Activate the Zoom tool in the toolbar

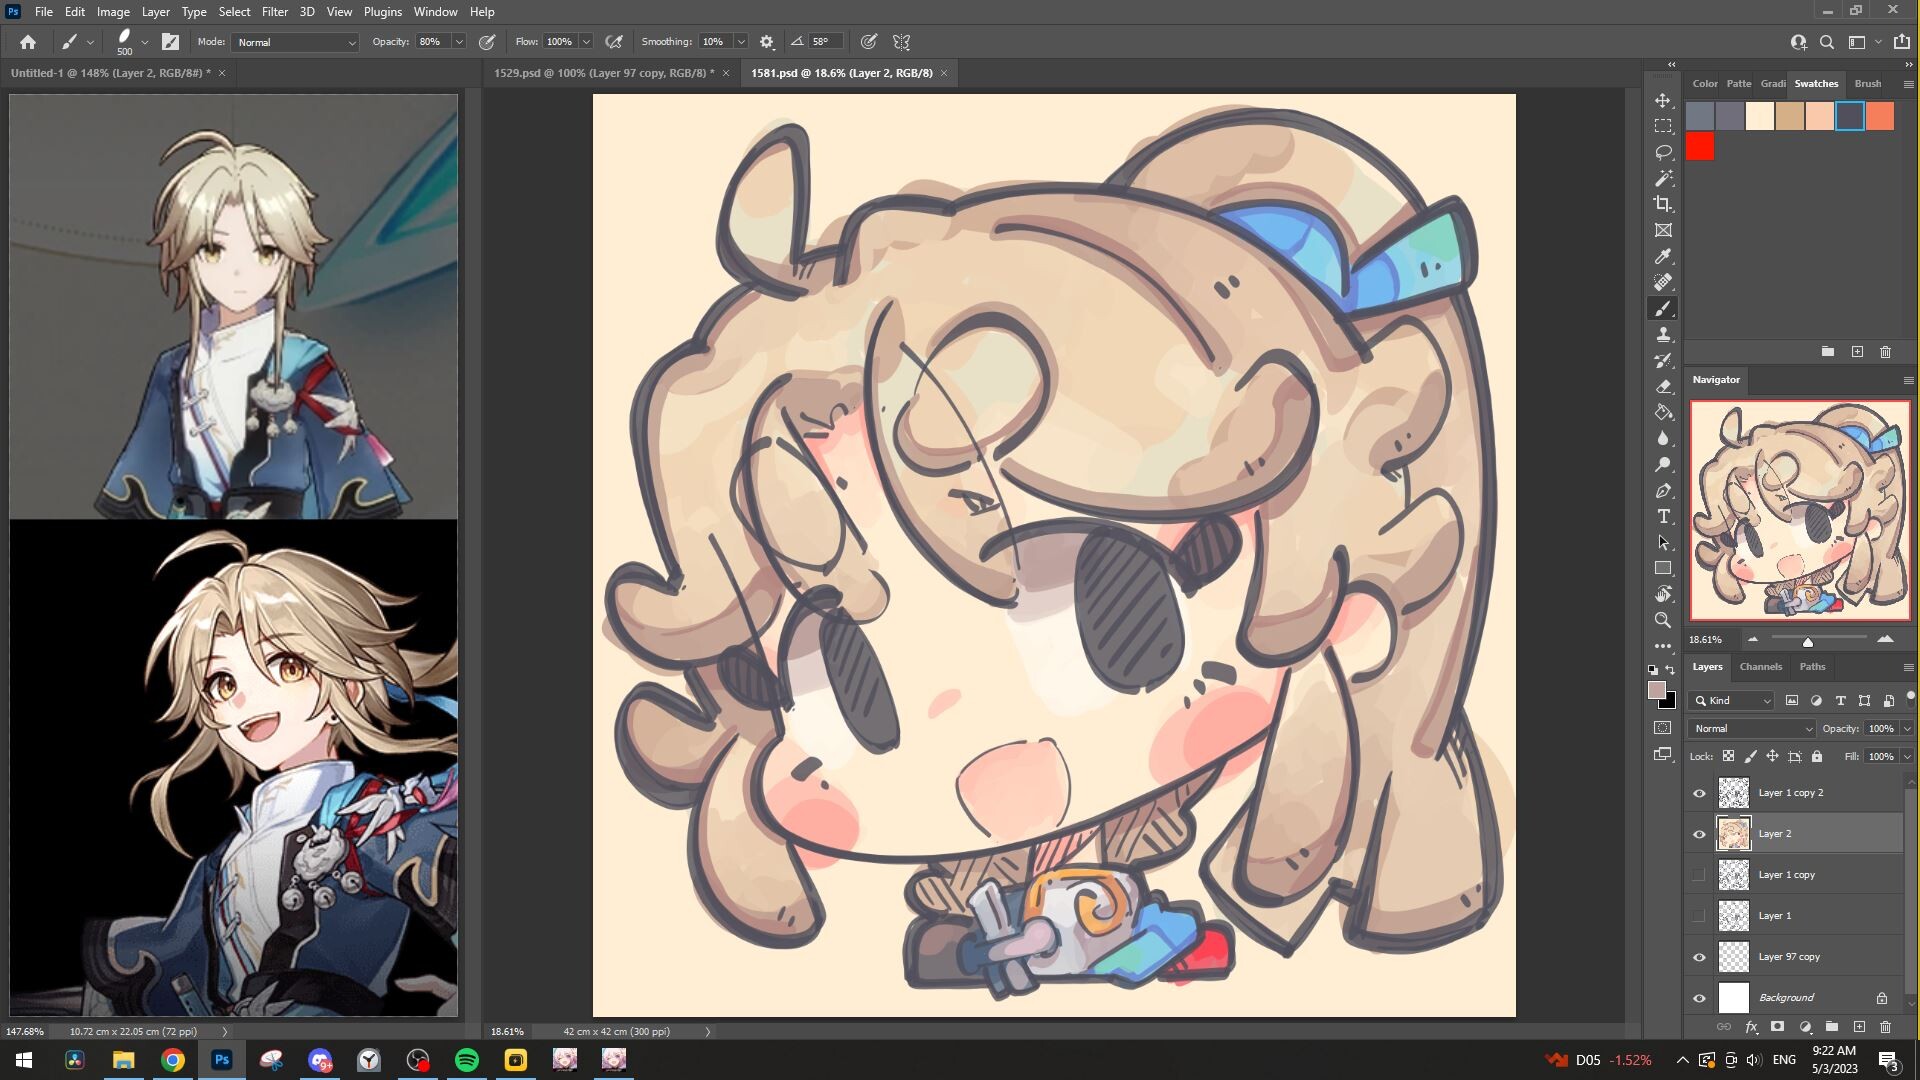(1663, 620)
